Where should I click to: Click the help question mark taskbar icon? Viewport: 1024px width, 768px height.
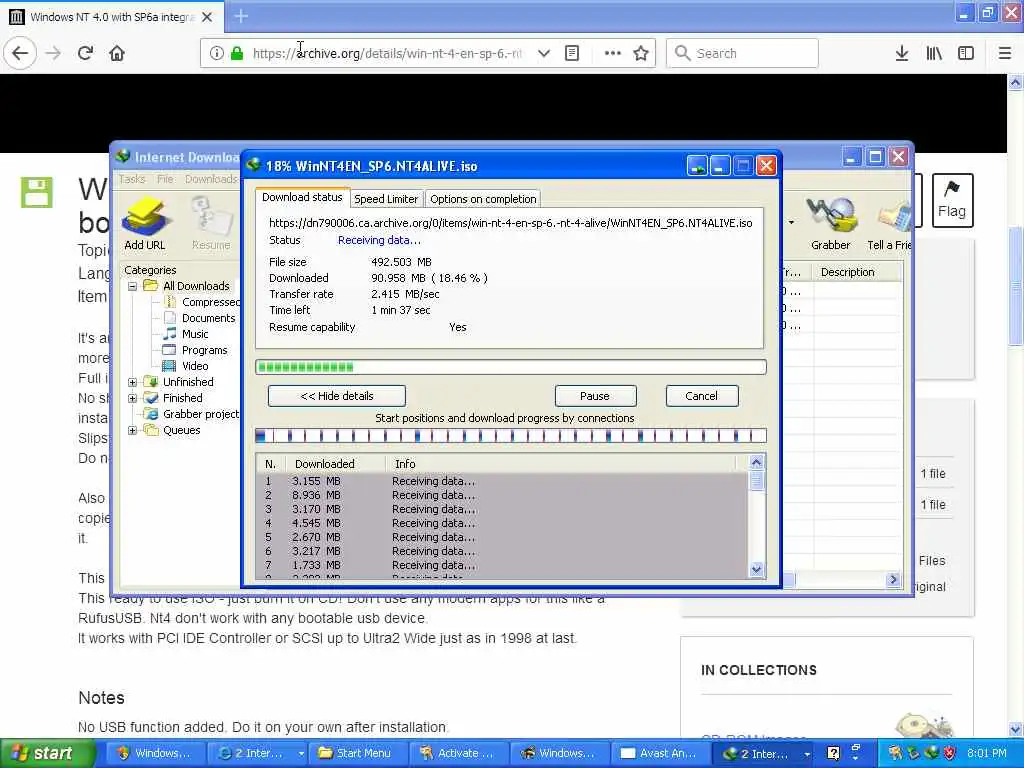tap(833, 753)
